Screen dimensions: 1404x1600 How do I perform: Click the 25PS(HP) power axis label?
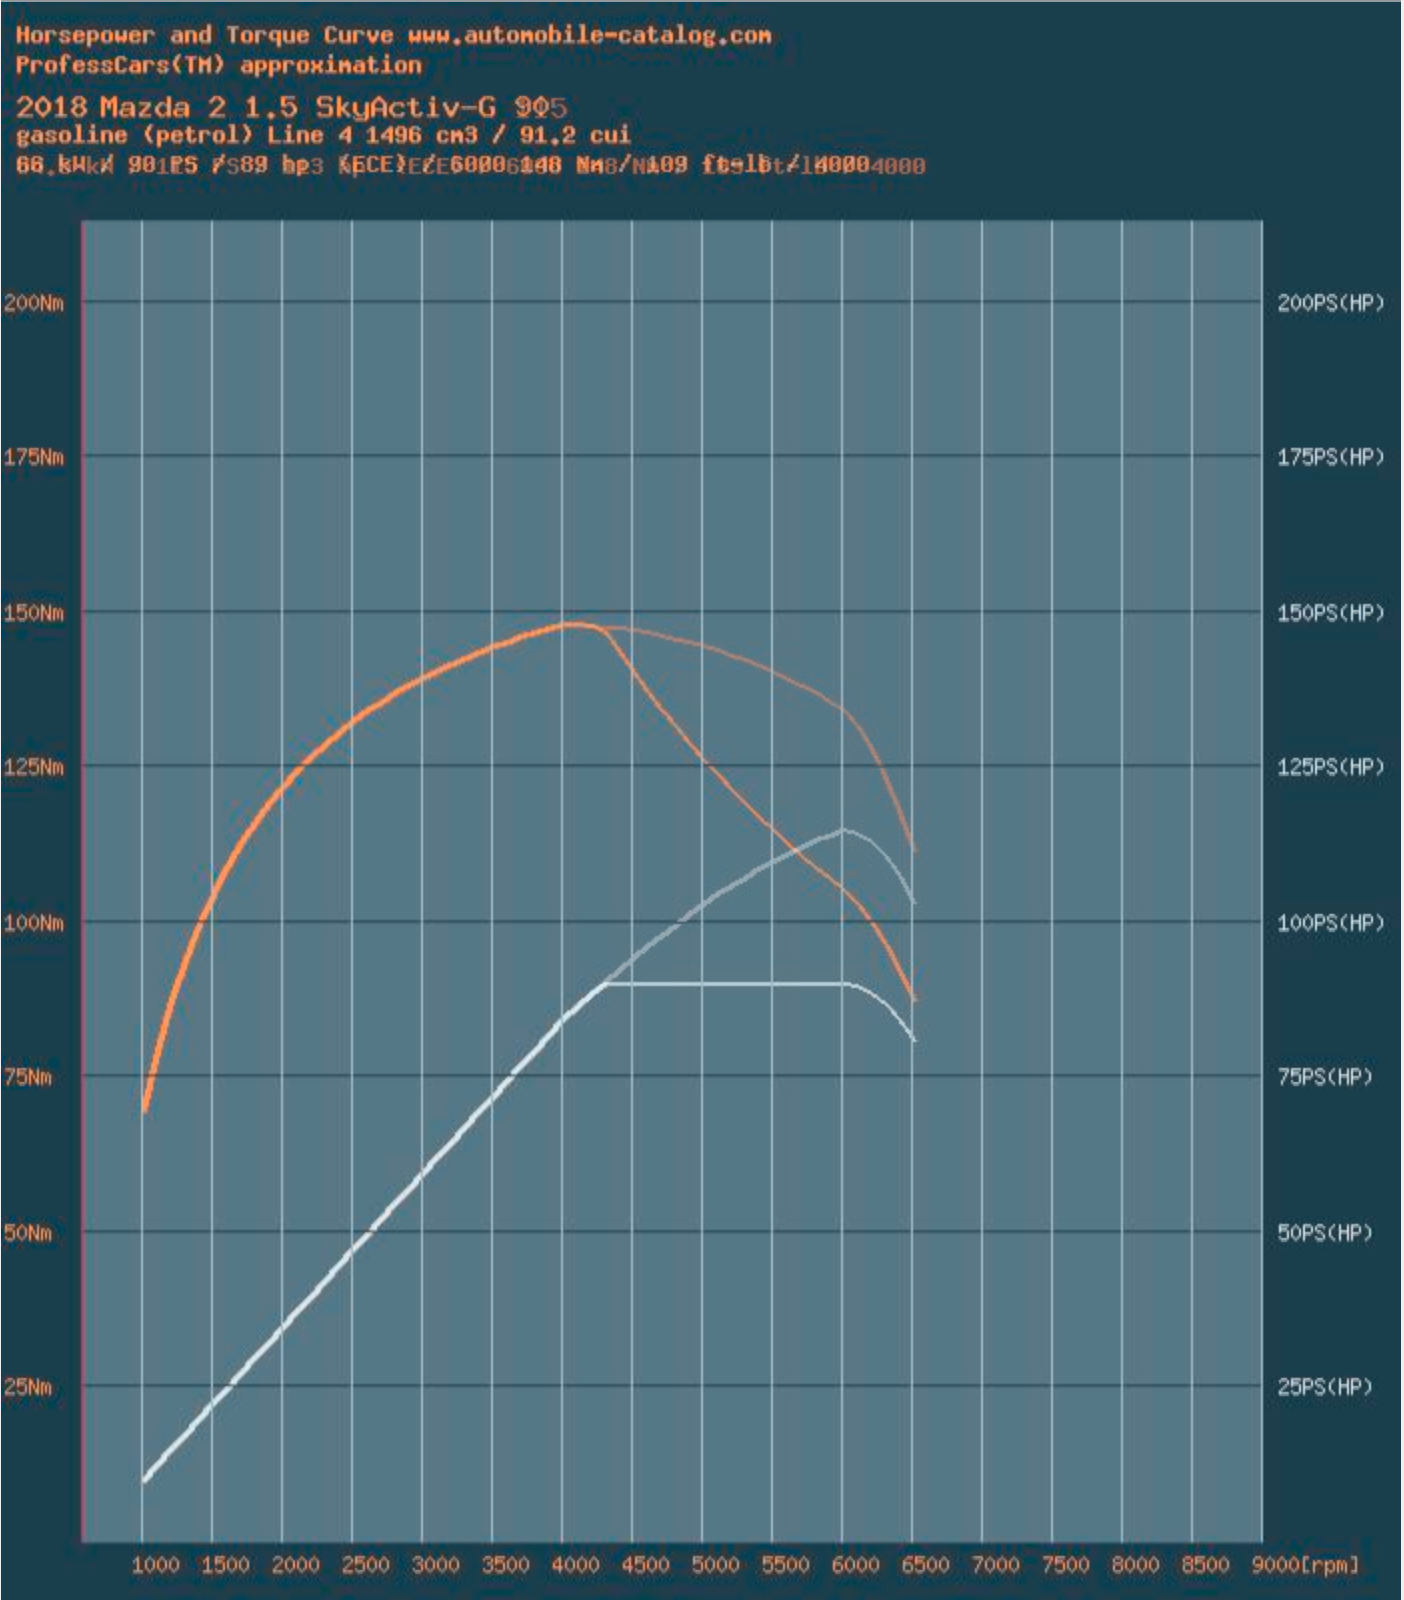click(1325, 1387)
